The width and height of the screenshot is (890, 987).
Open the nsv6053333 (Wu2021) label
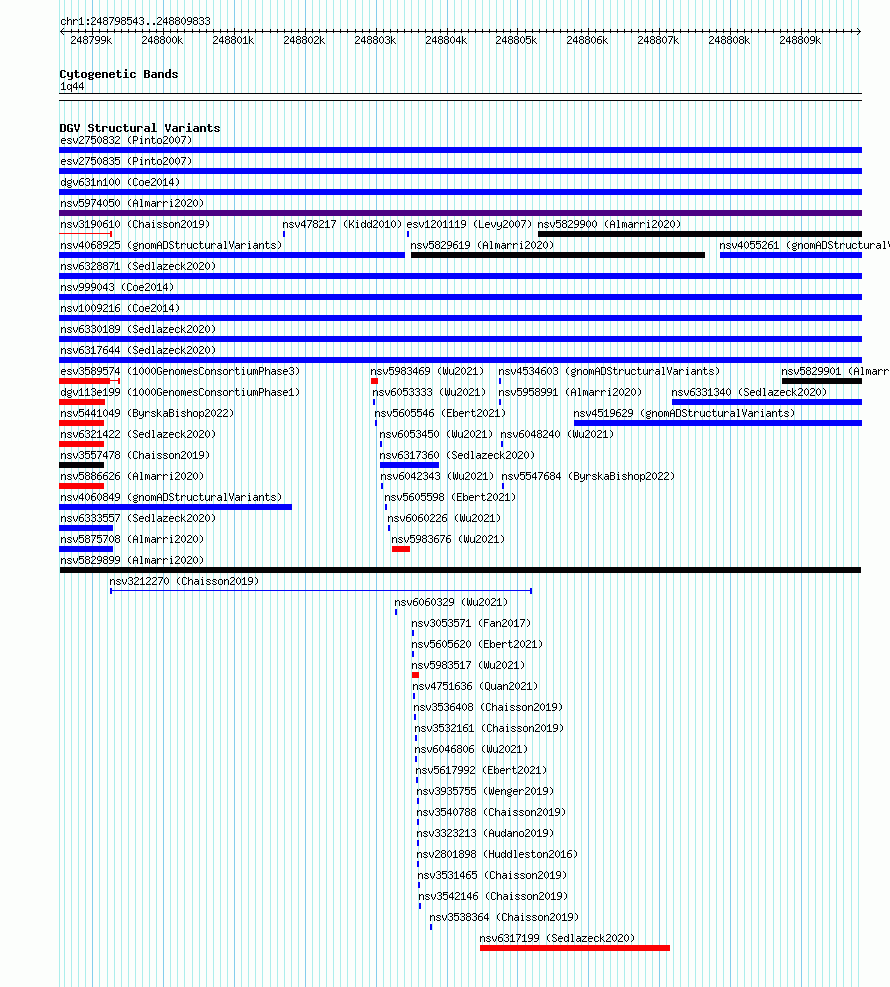click(x=429, y=392)
